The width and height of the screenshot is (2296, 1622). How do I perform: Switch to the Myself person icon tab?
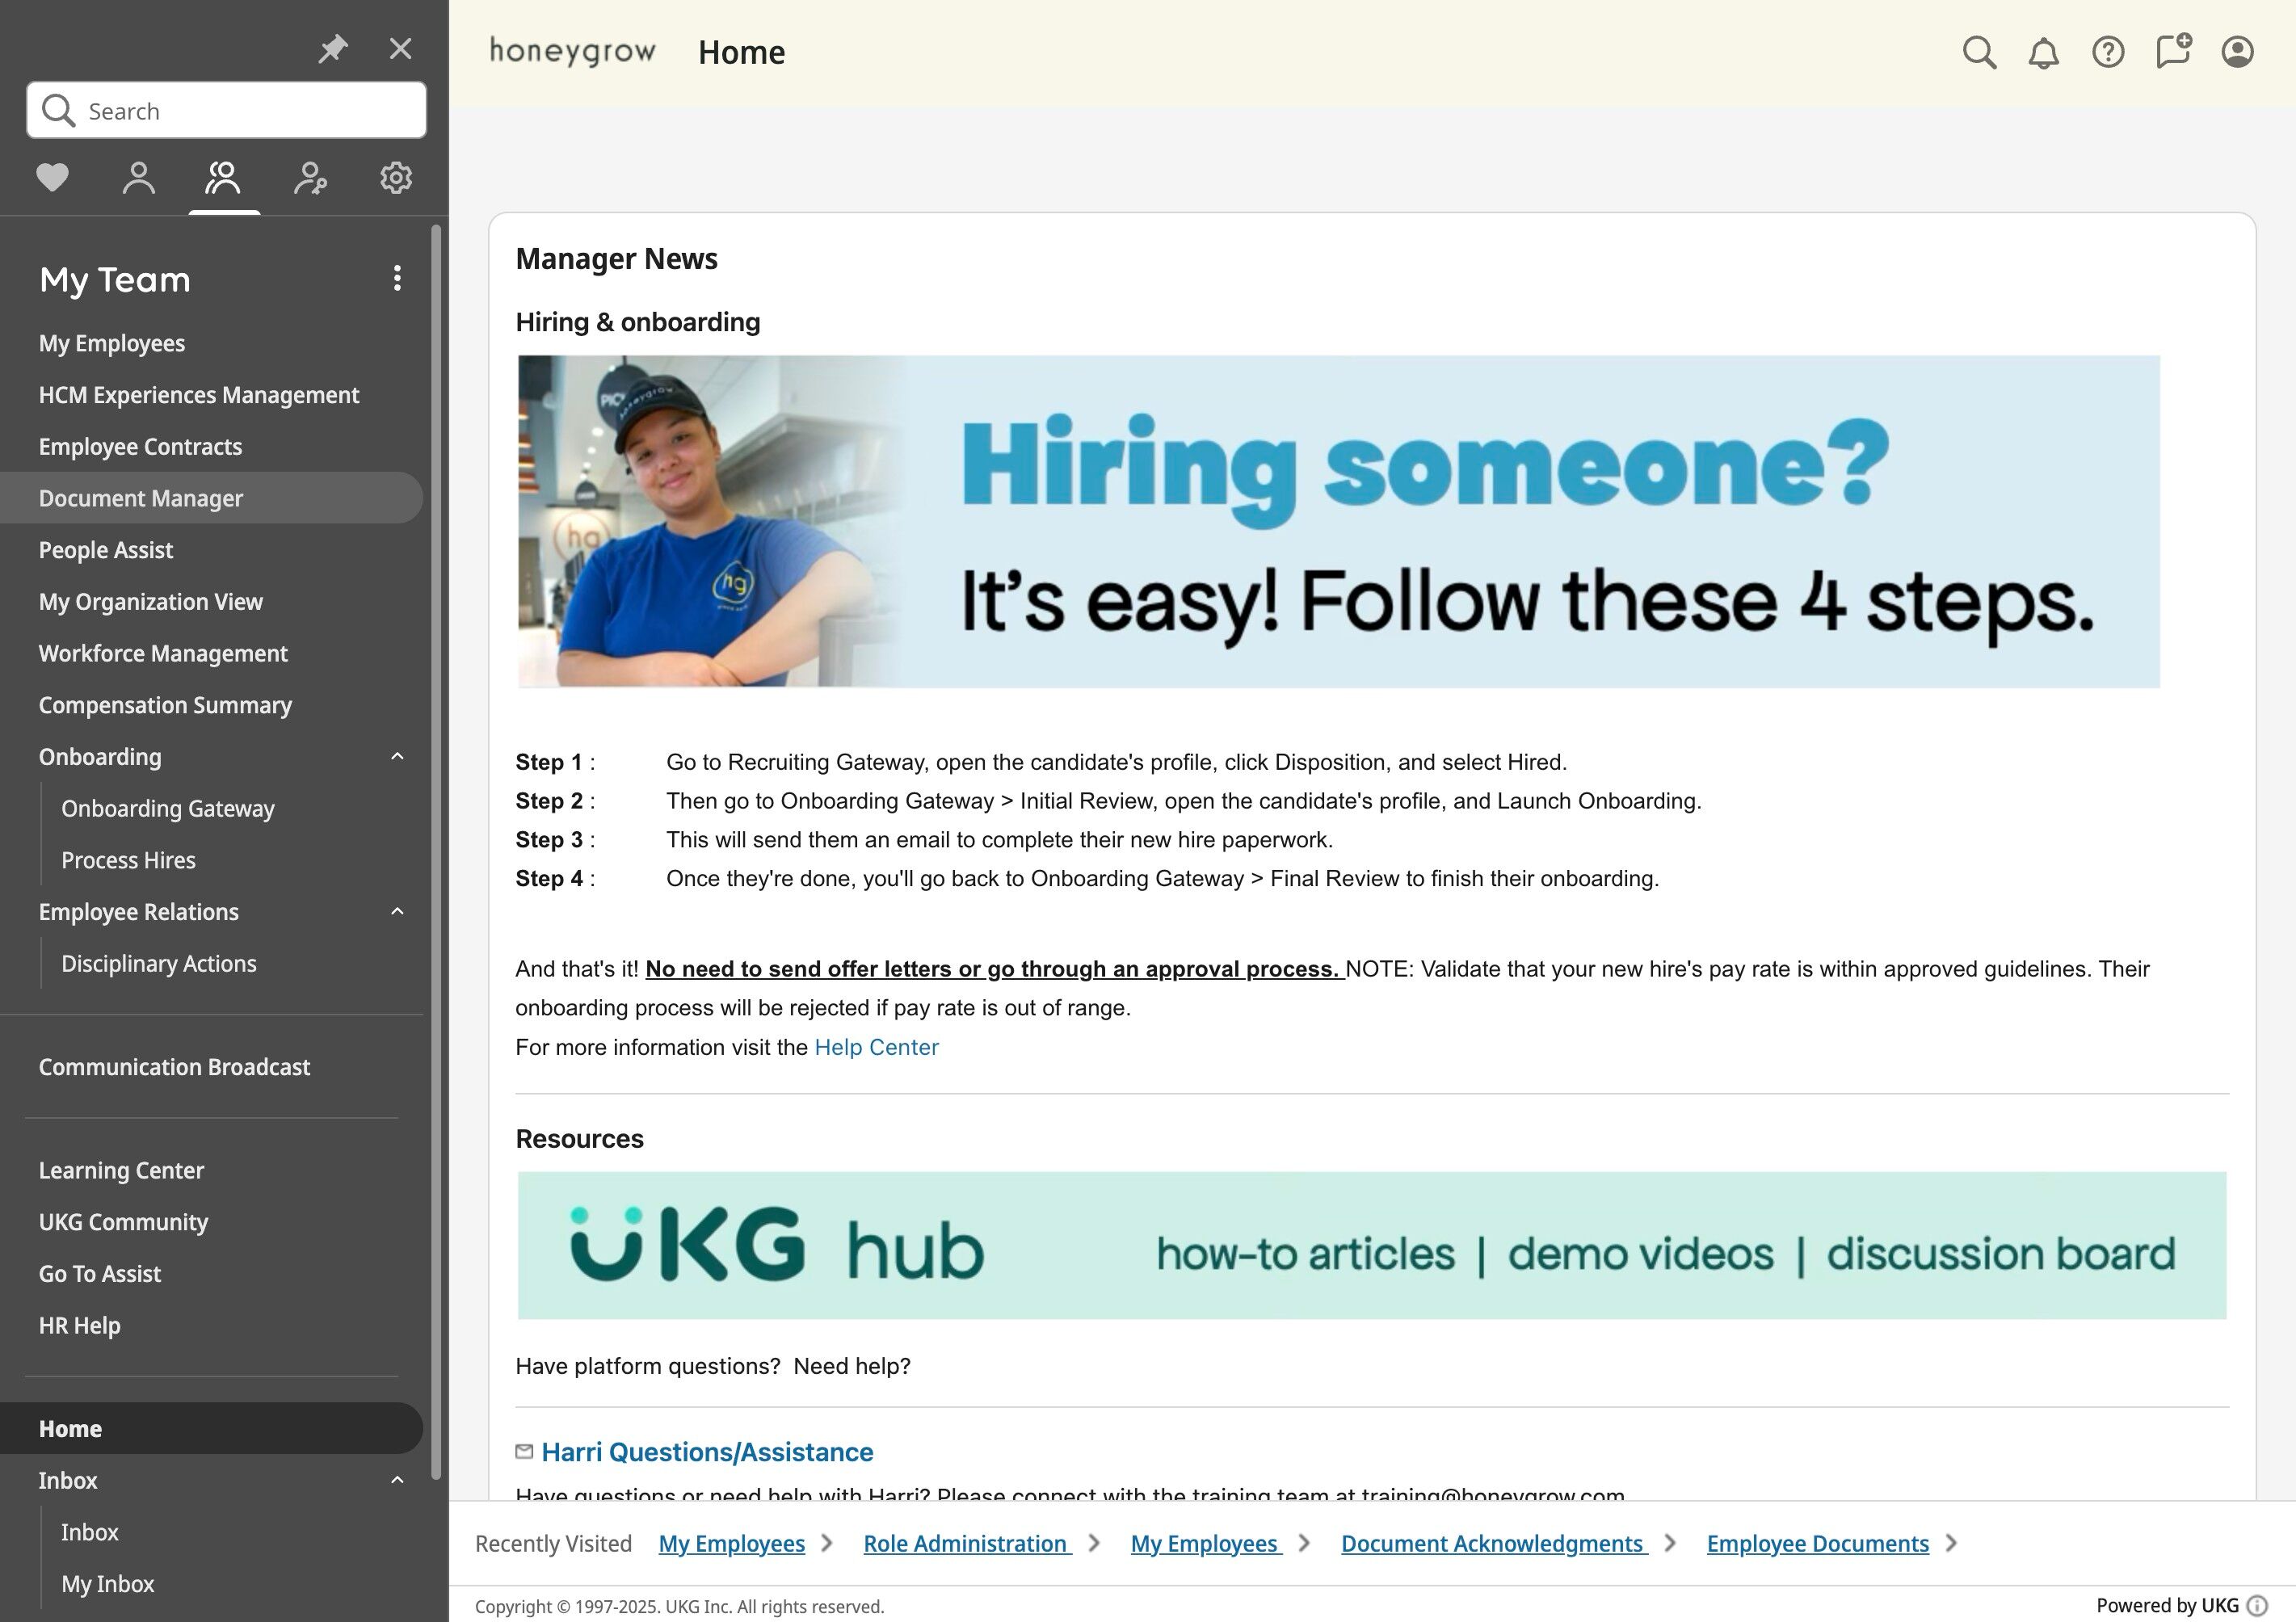tap(138, 178)
